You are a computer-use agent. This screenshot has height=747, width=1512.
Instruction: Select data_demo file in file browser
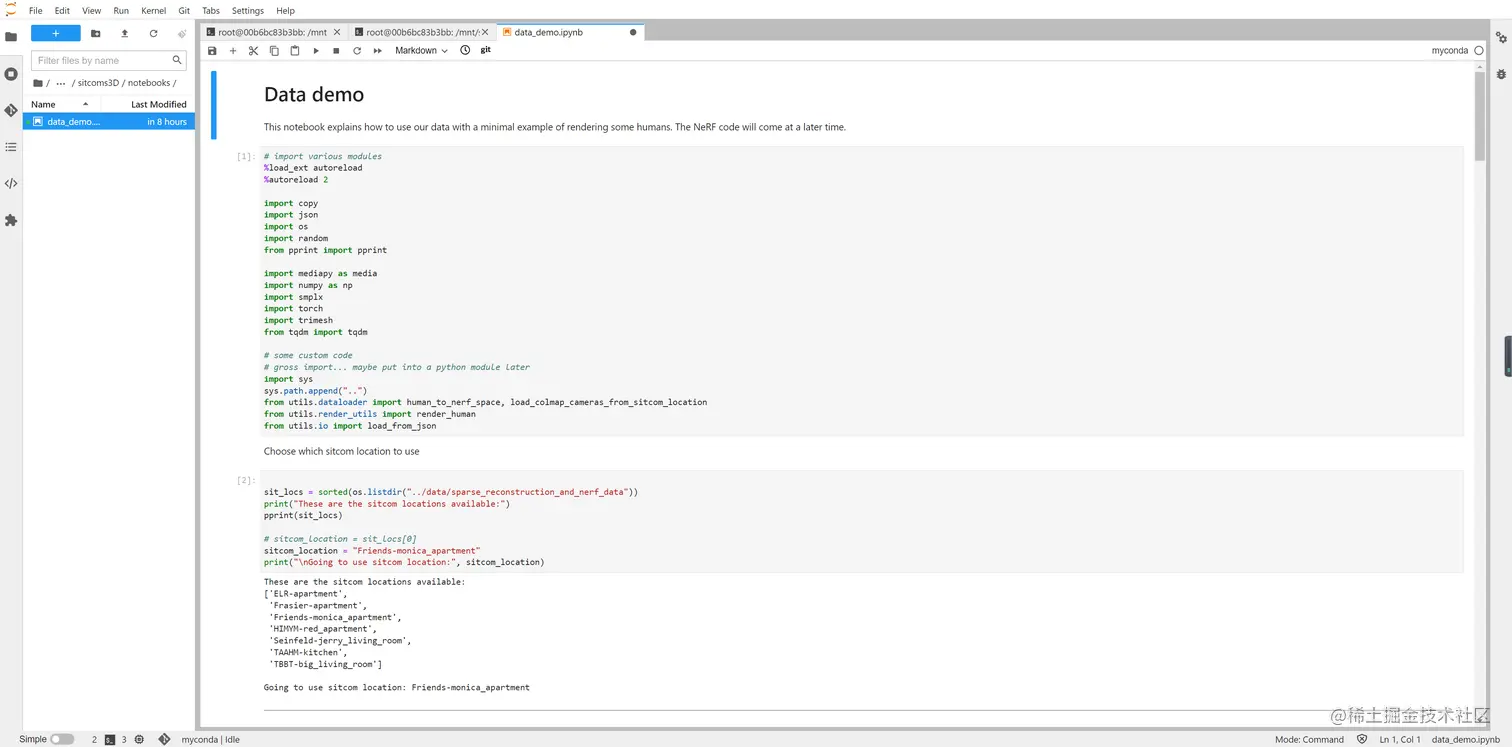(x=108, y=121)
